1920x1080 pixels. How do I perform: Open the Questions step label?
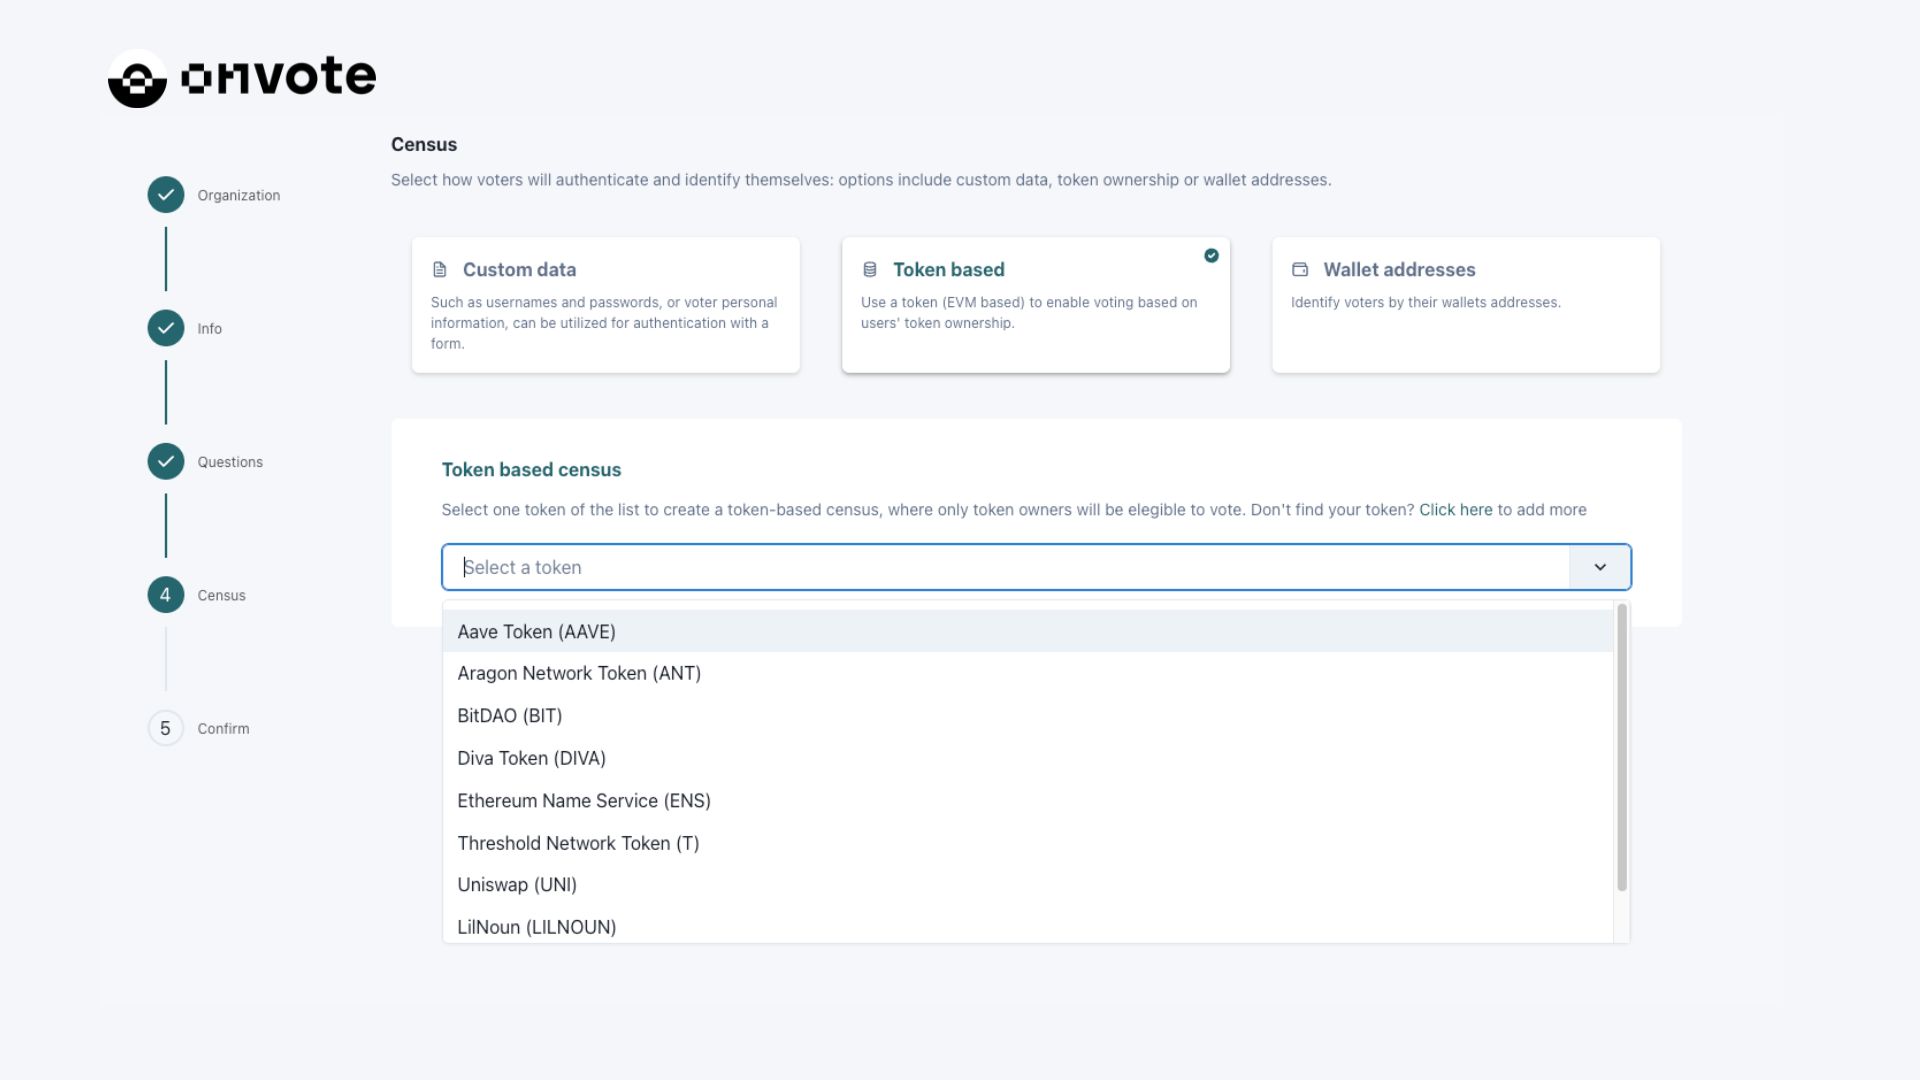point(230,462)
